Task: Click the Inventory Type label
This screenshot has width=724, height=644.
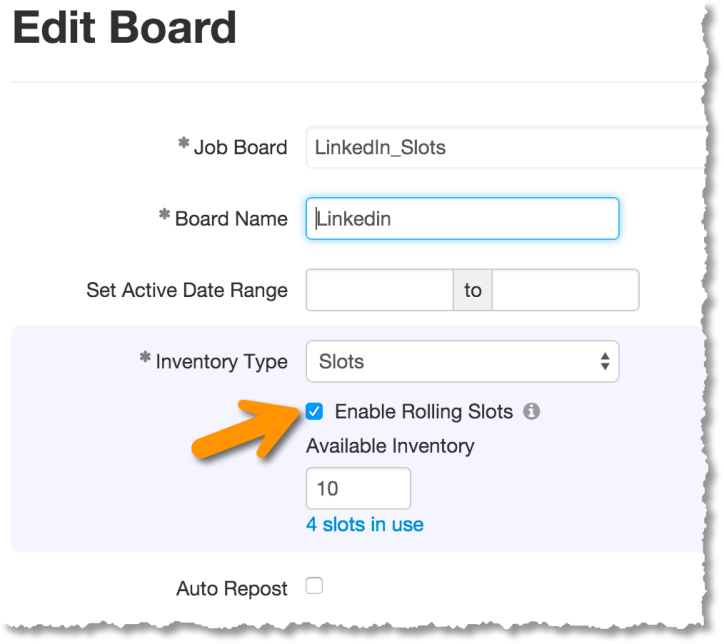Action: click(x=221, y=361)
